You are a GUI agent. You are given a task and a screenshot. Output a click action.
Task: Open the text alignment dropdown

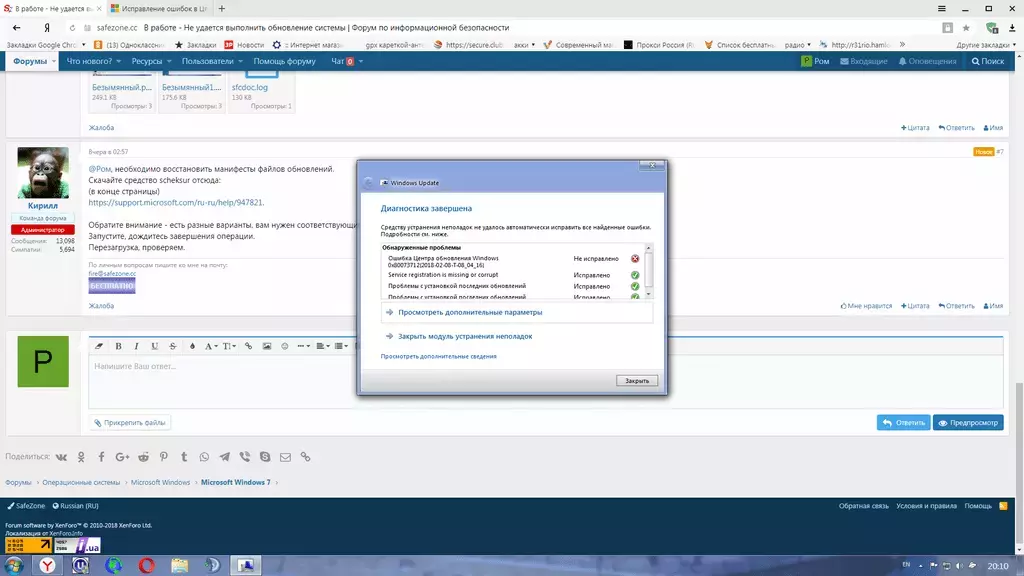[323, 346]
